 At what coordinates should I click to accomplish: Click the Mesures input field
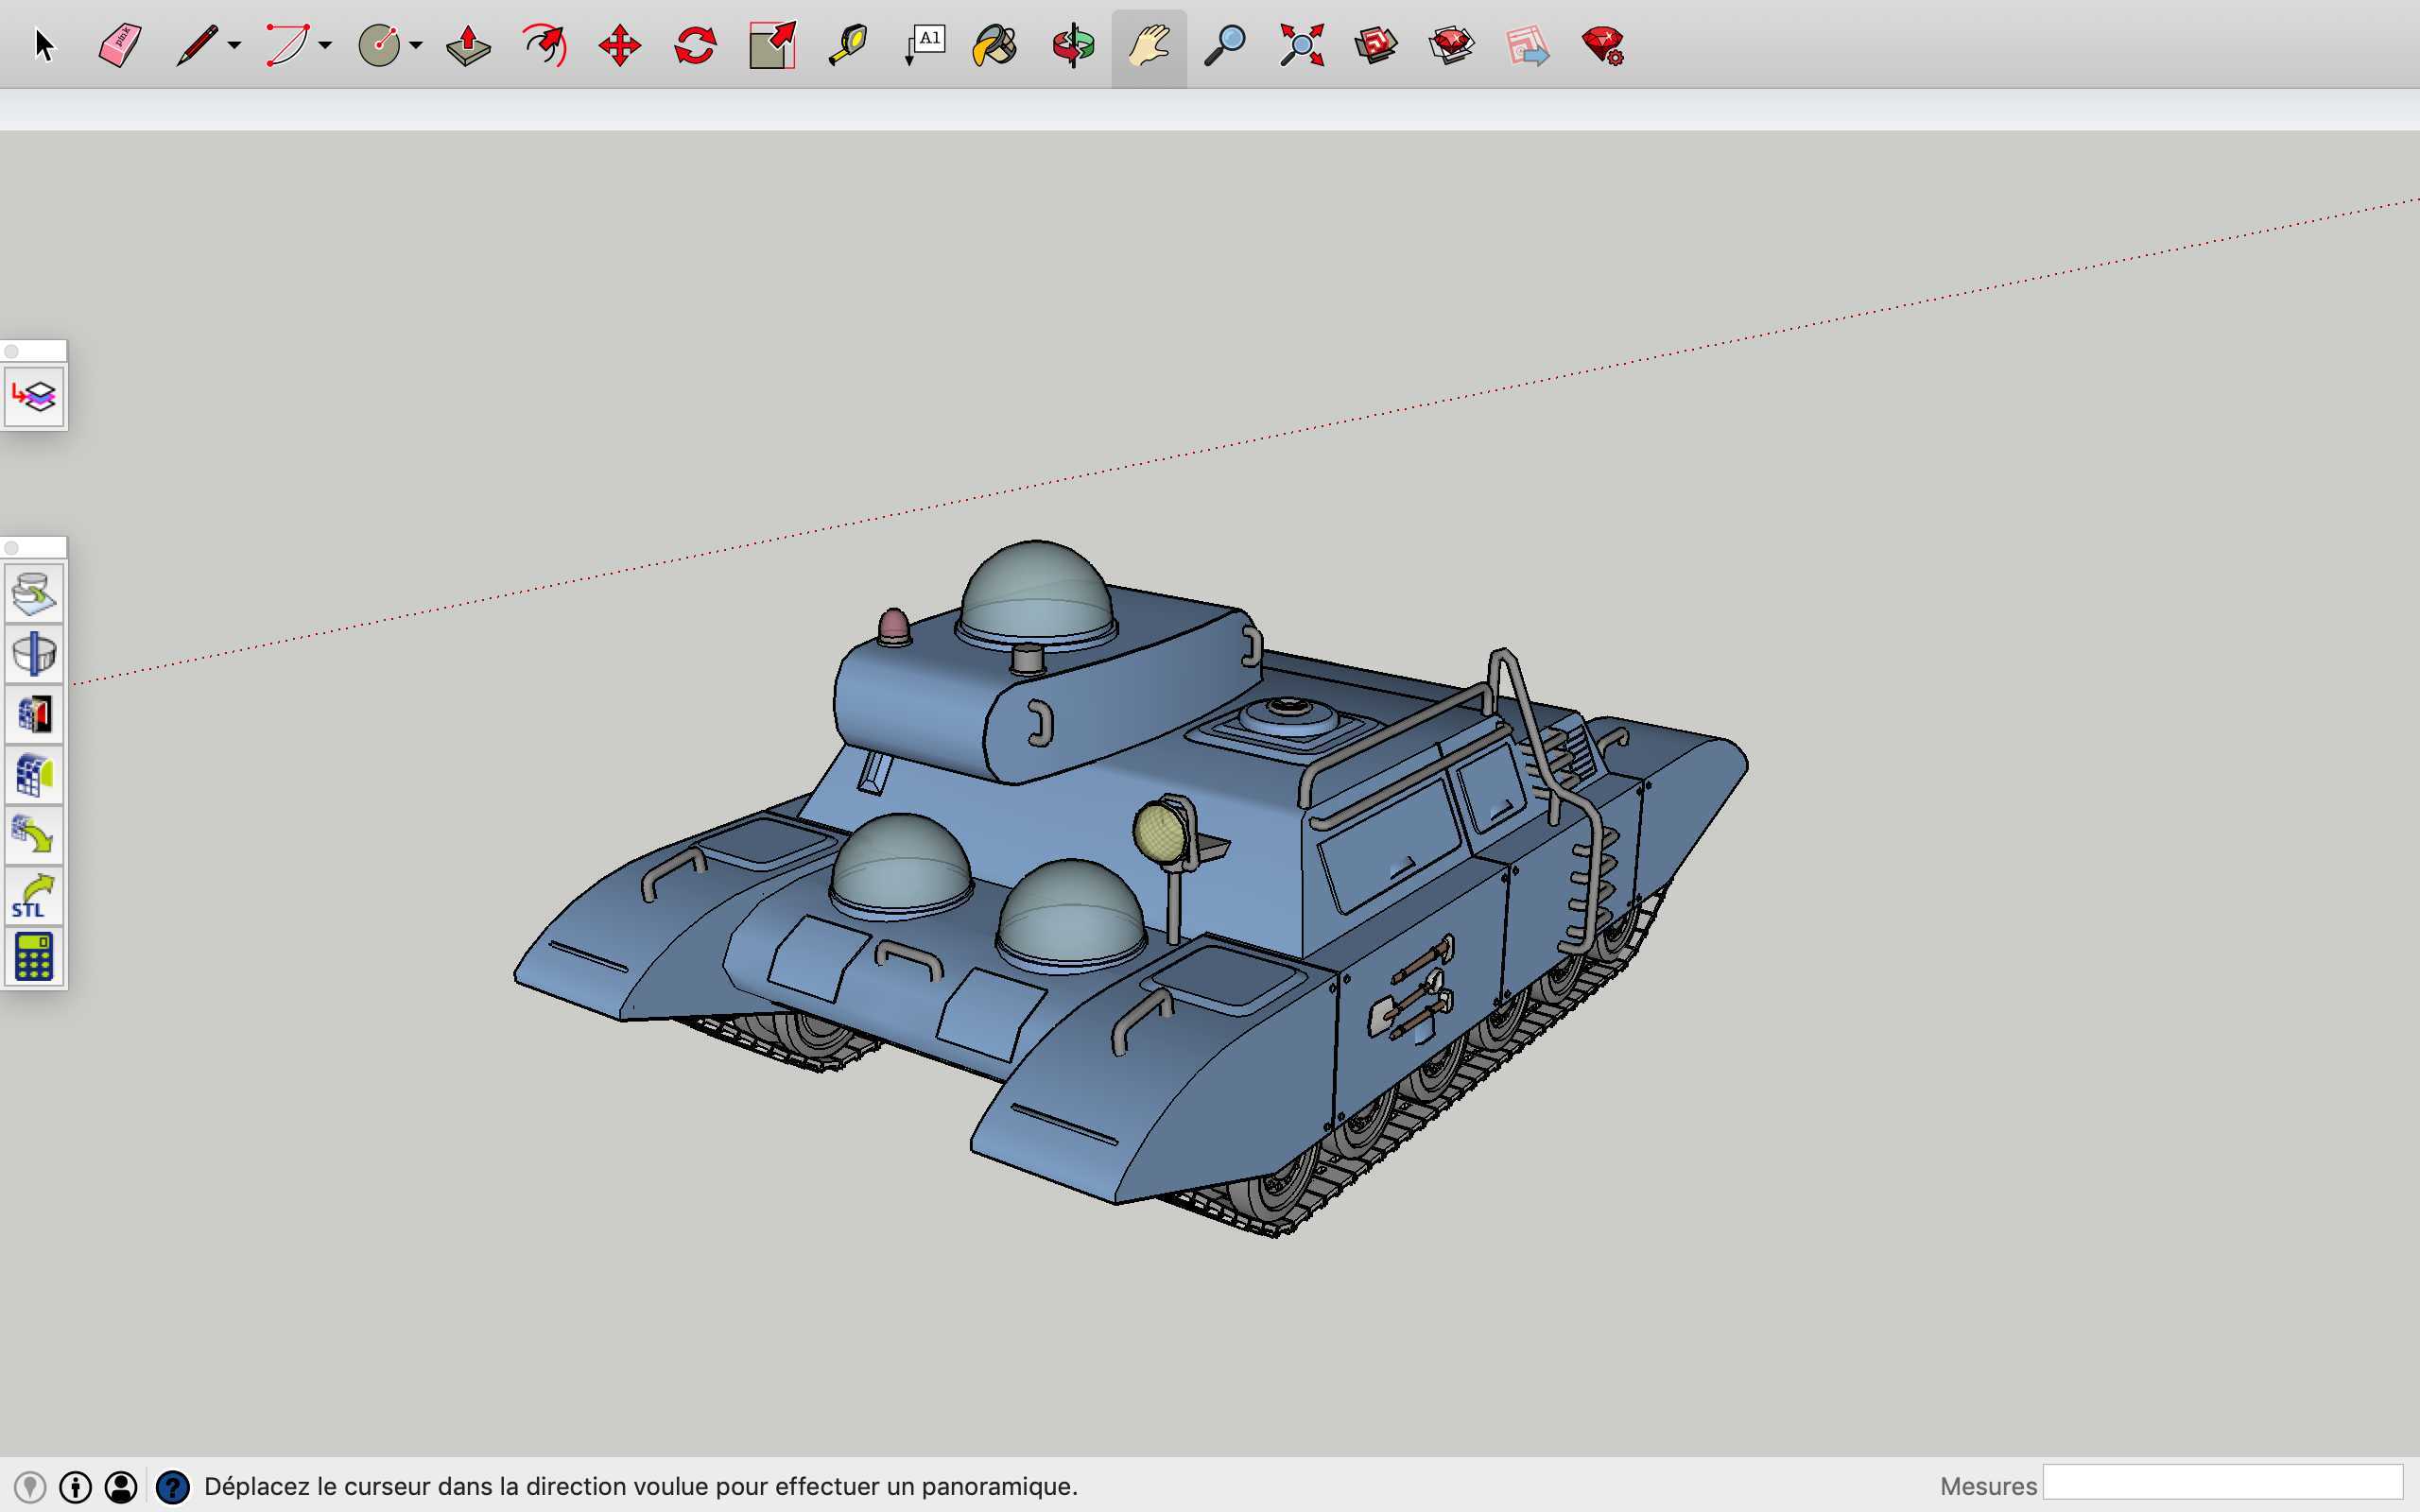point(2222,1483)
